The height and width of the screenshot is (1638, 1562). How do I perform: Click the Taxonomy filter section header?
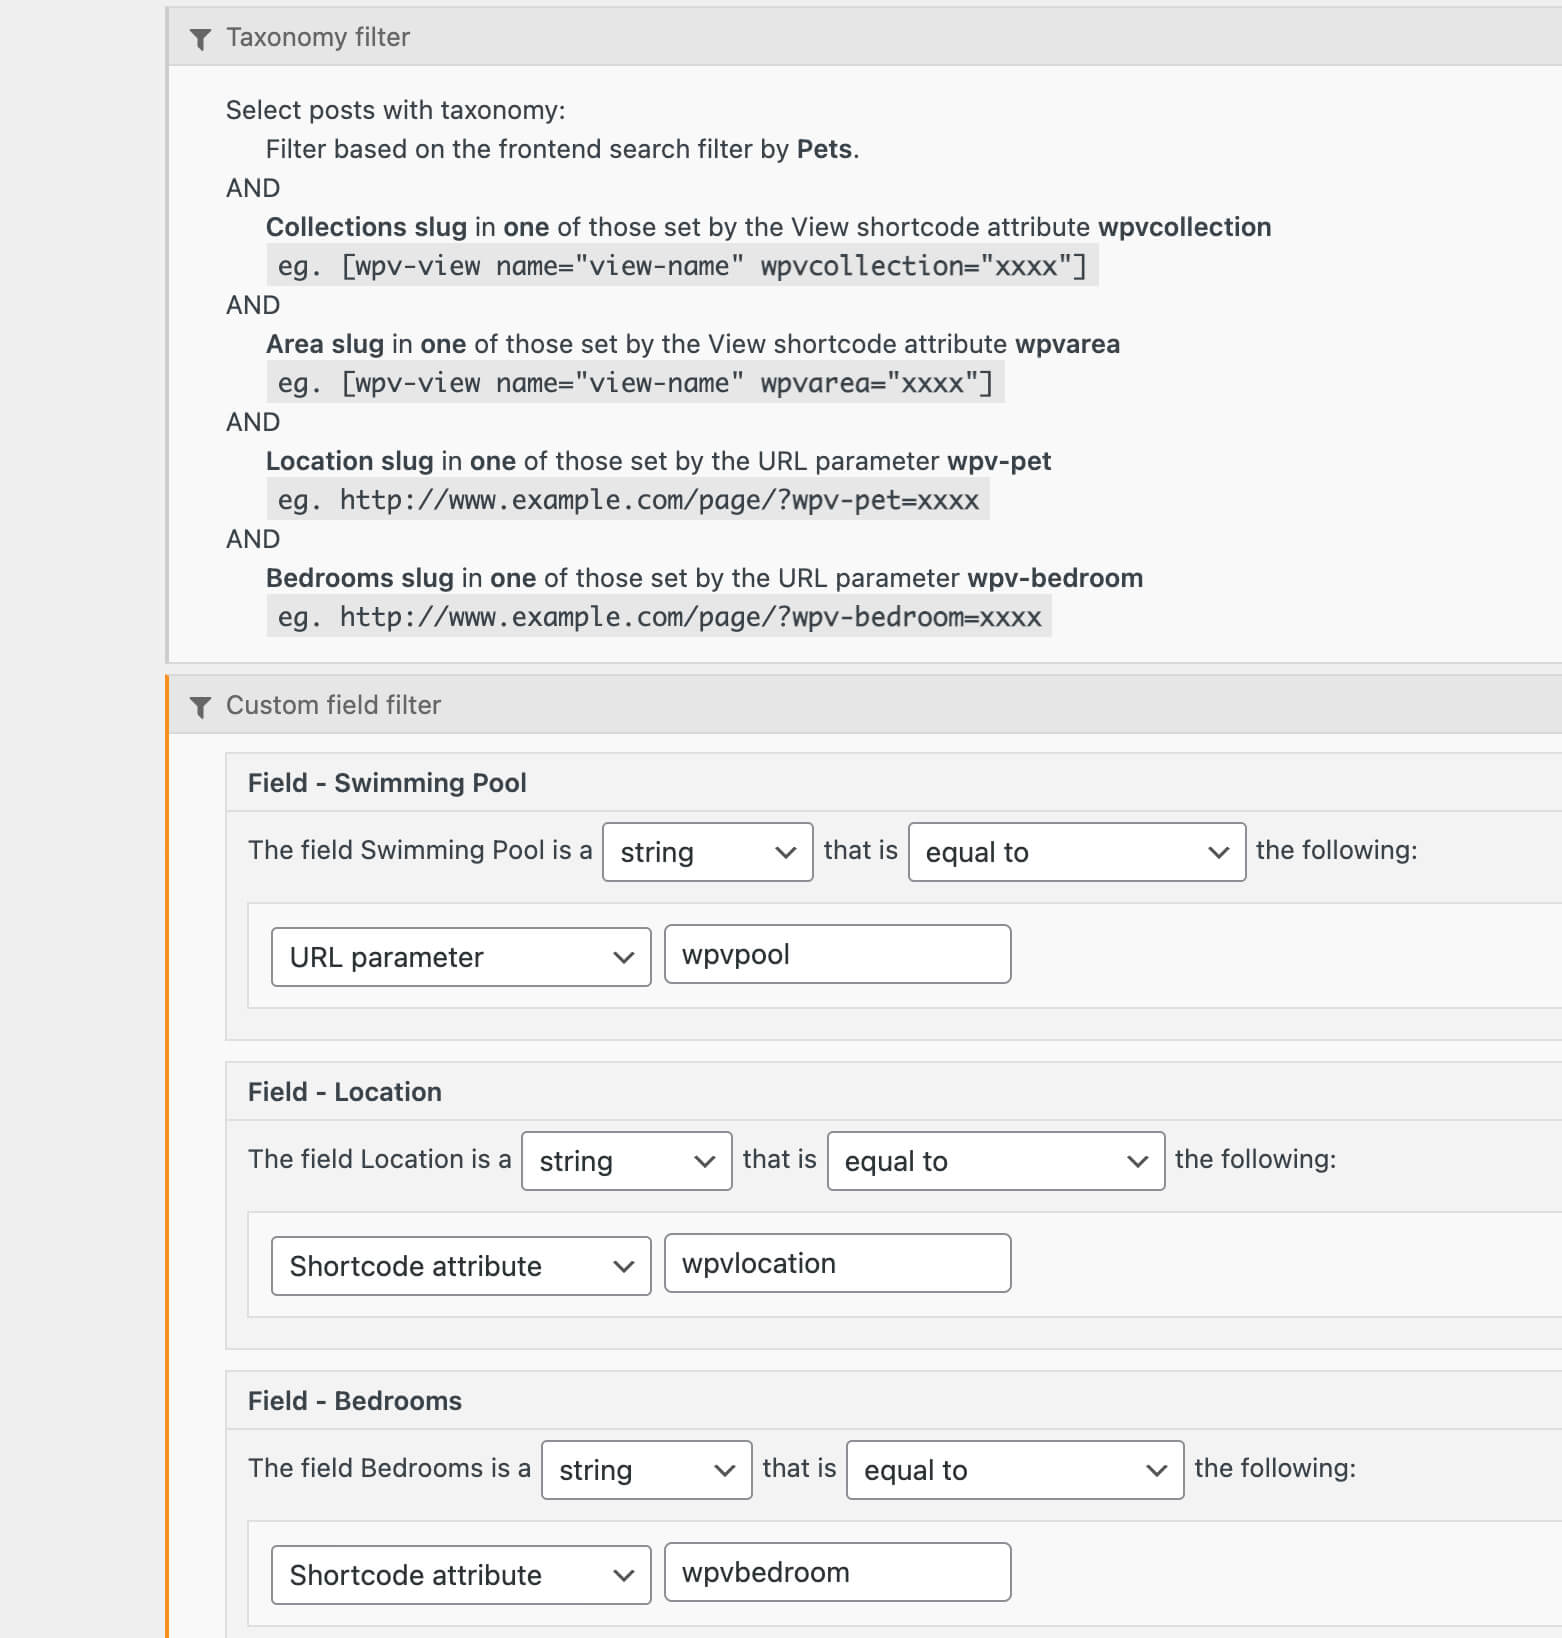pos(865,37)
